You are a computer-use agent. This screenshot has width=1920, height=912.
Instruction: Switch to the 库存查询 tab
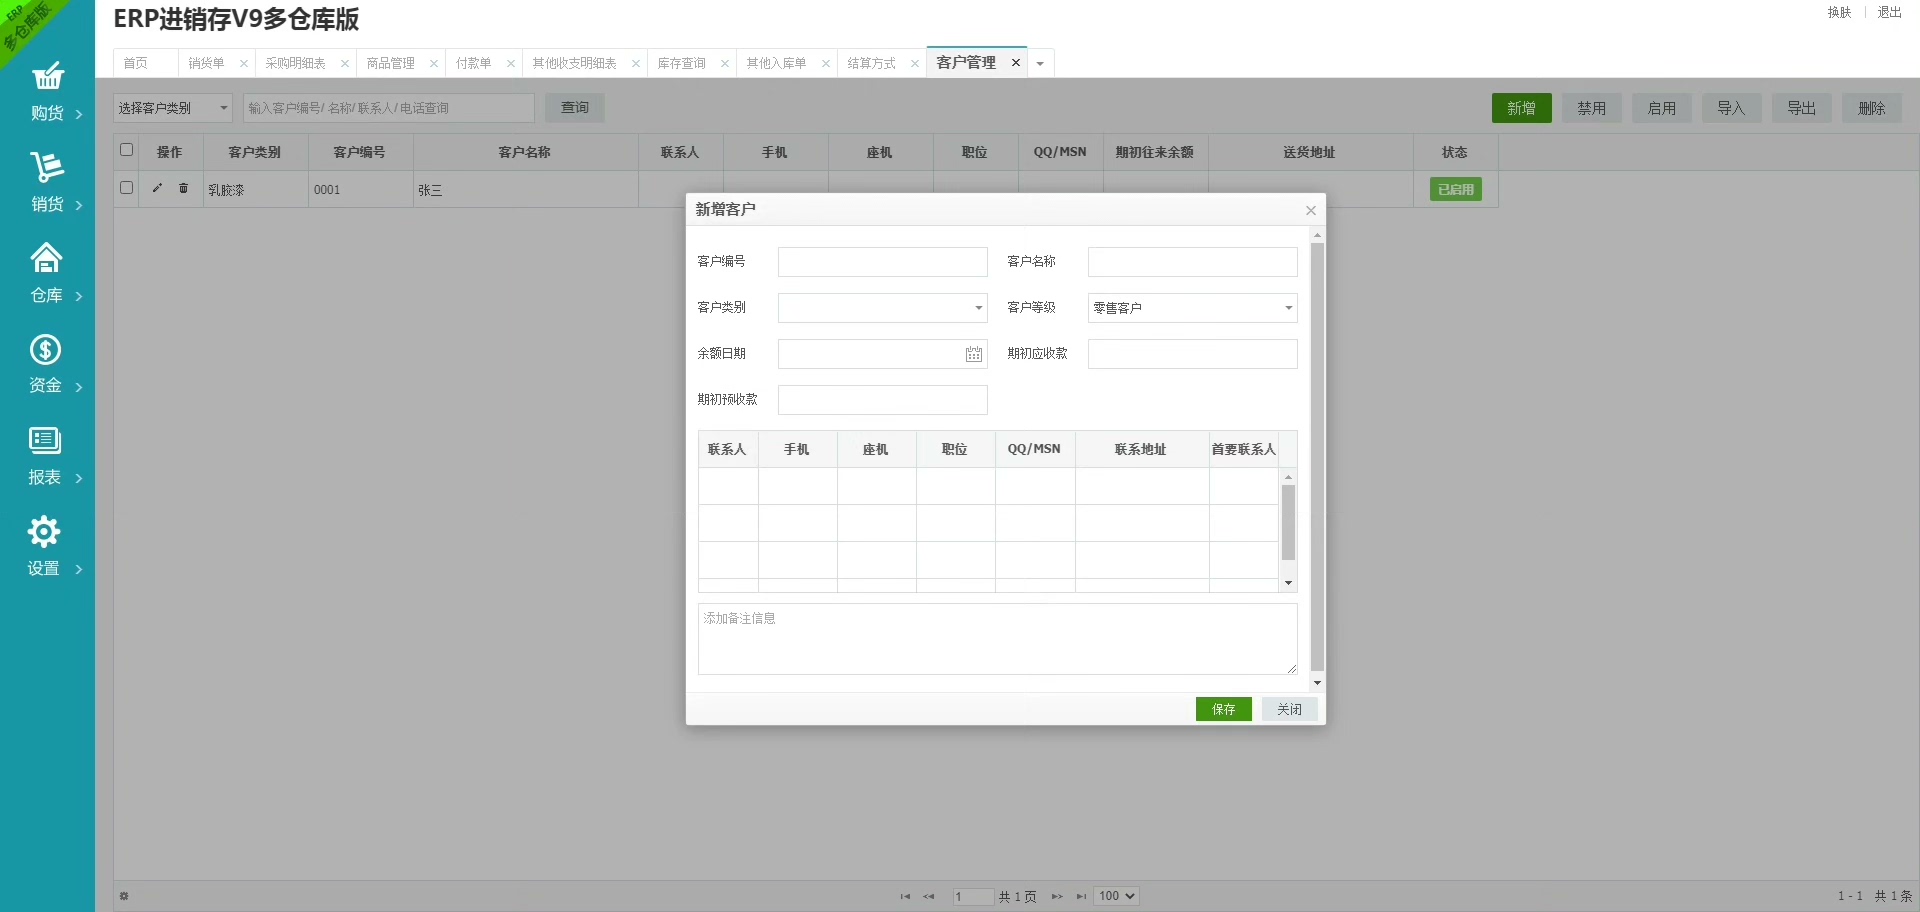point(681,63)
